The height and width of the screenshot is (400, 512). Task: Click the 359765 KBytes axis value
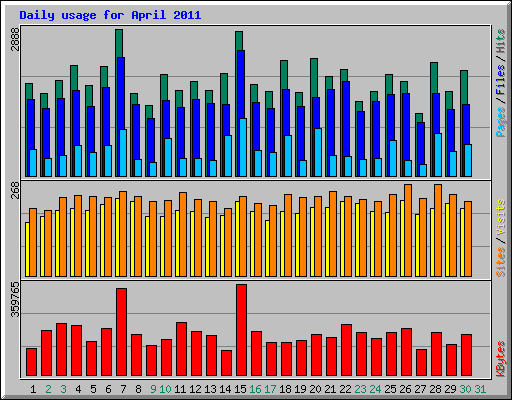pos(15,300)
